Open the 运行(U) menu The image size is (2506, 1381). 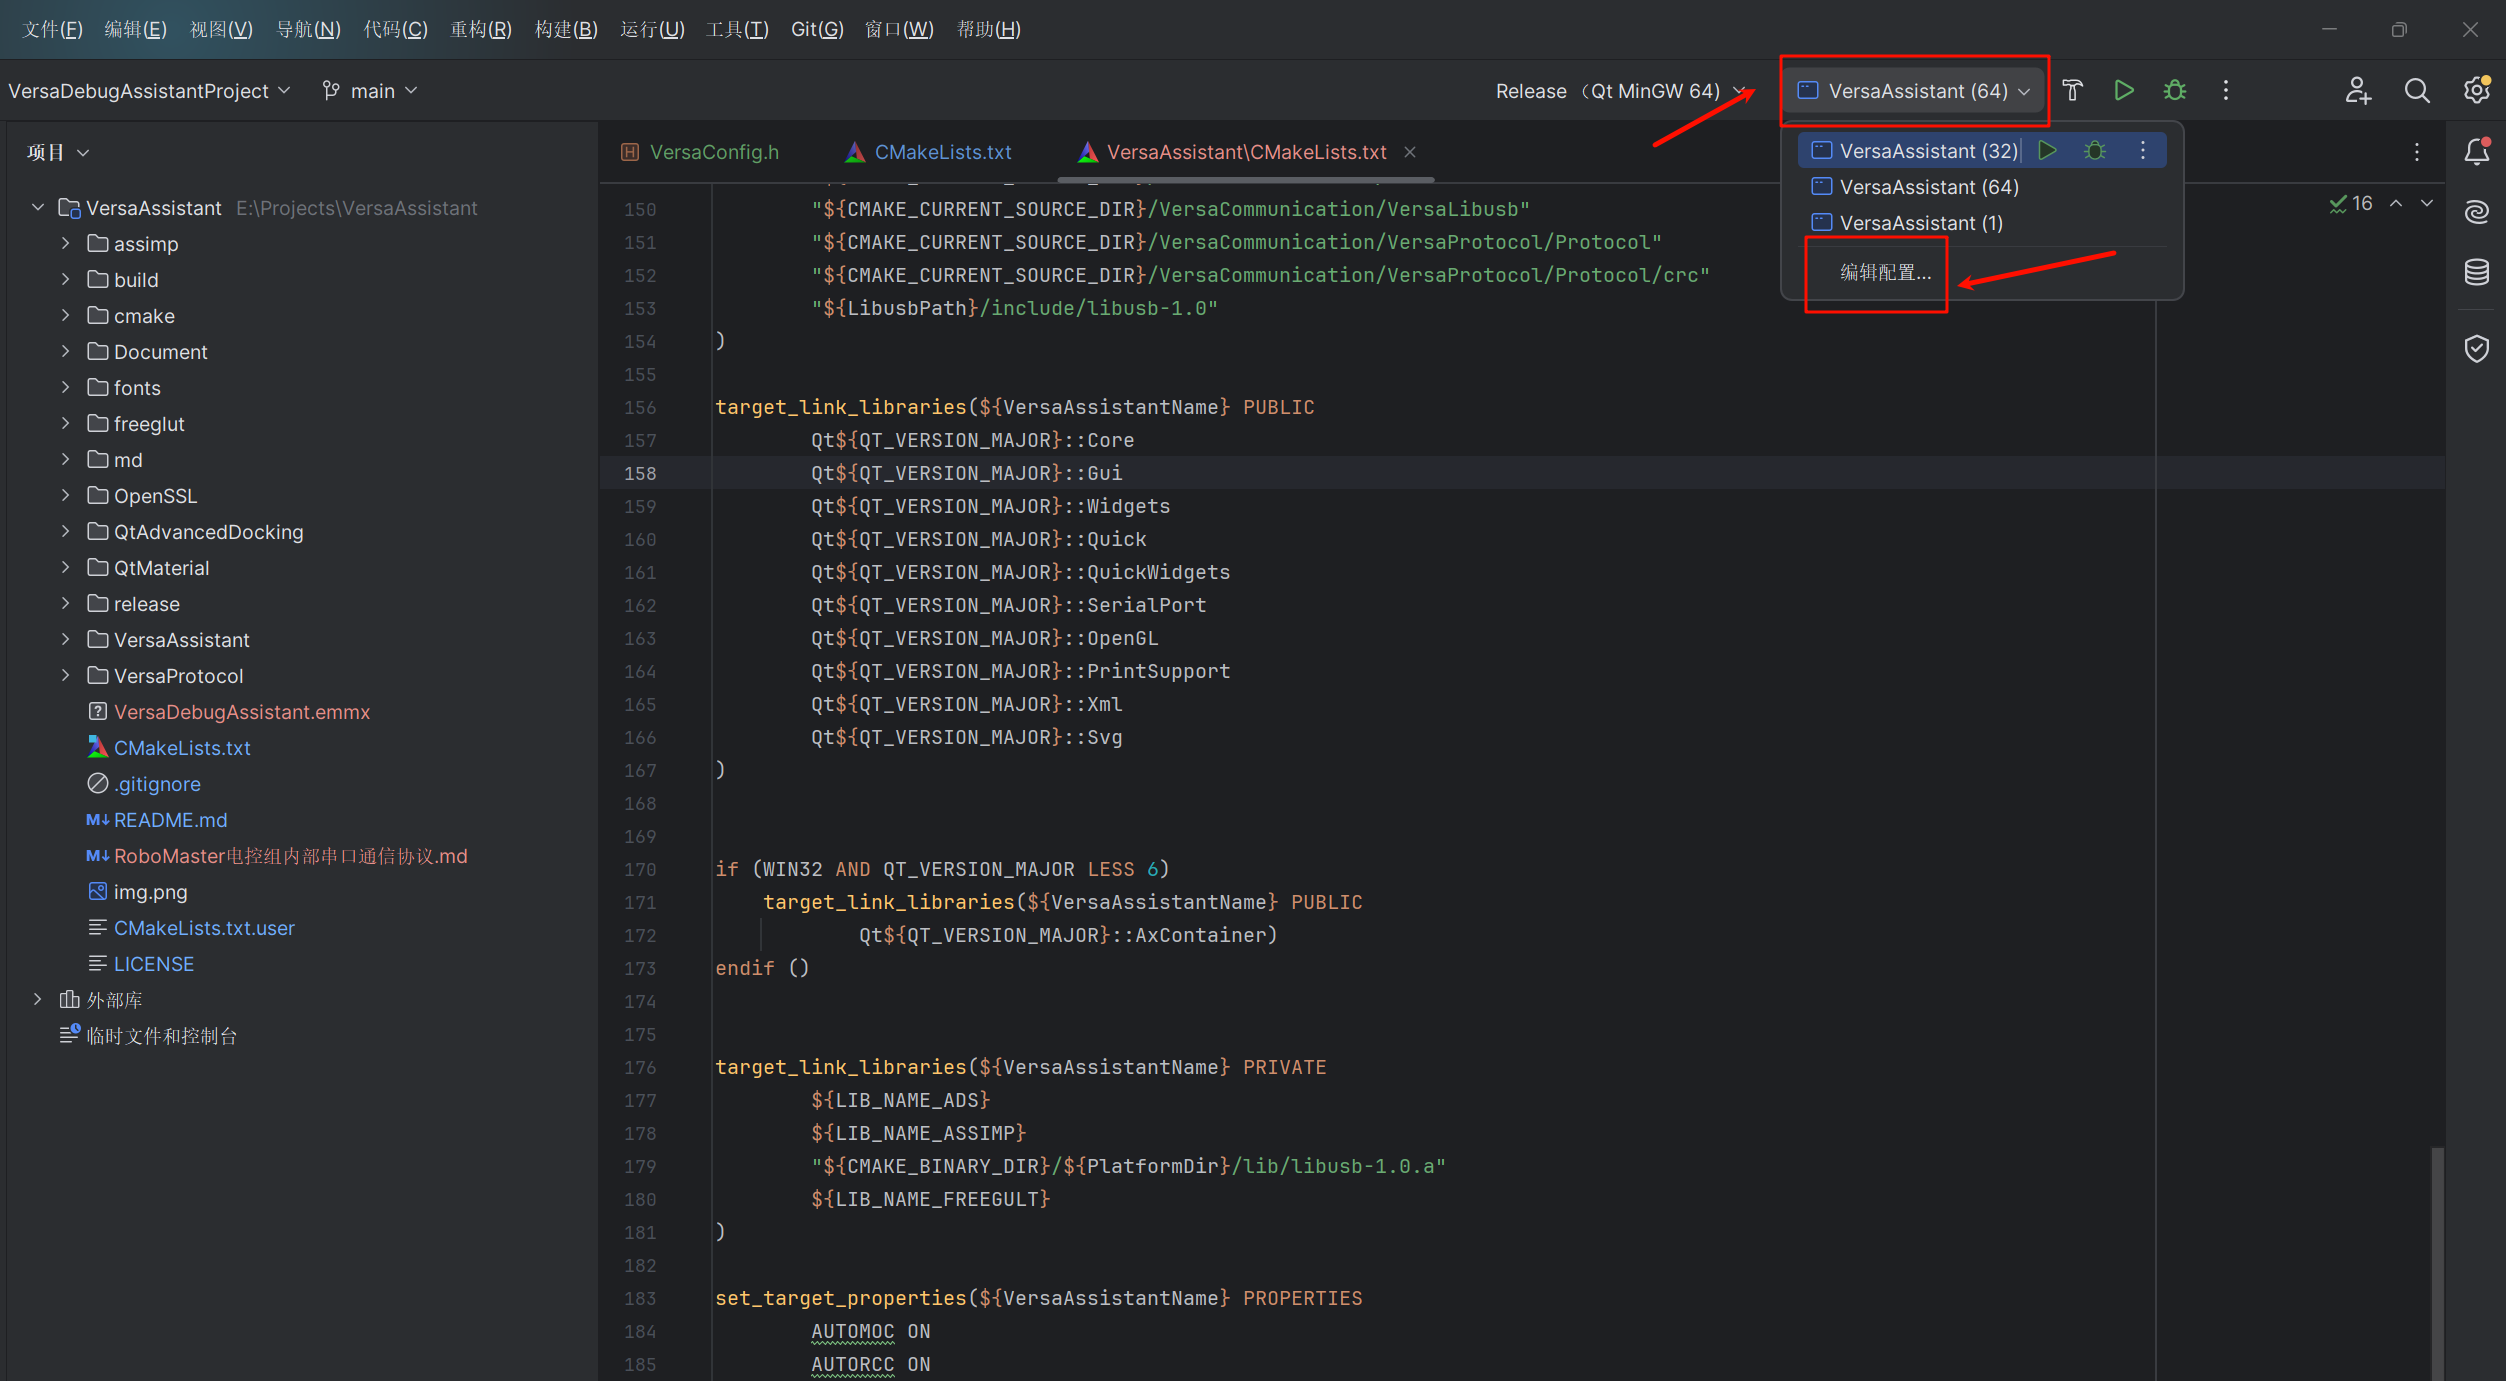[652, 29]
